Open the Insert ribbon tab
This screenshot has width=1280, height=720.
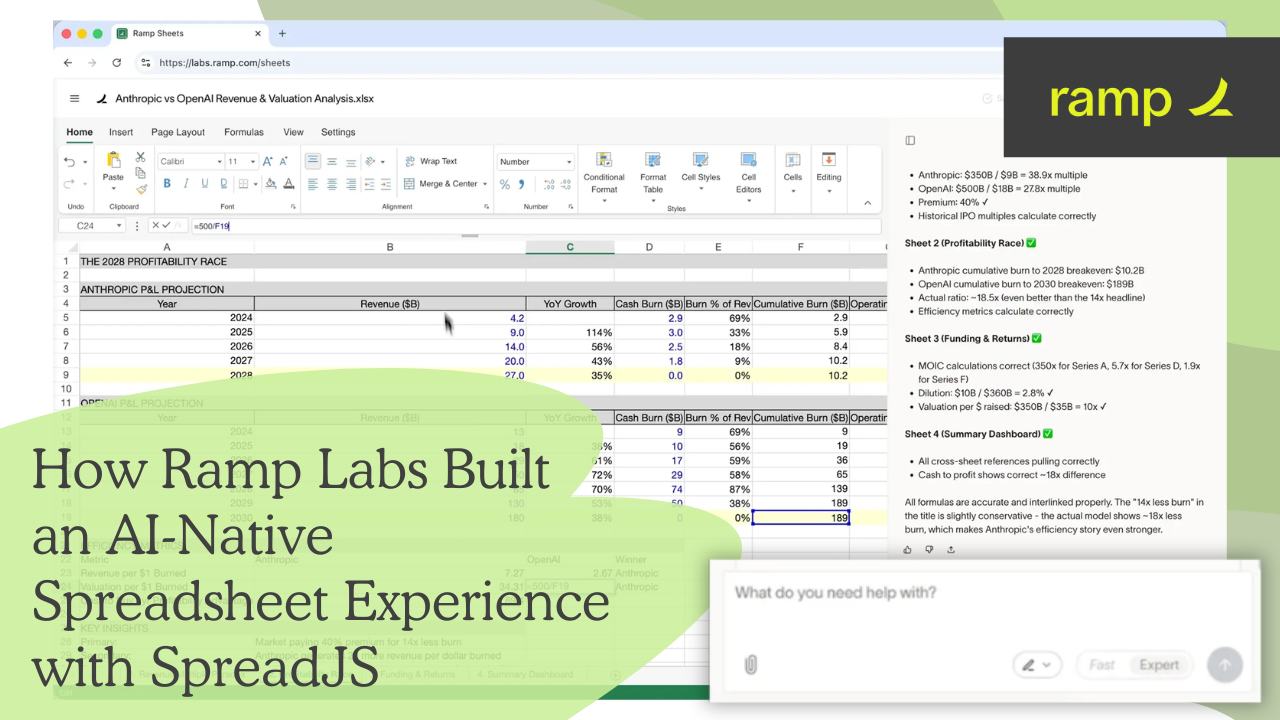(x=121, y=132)
